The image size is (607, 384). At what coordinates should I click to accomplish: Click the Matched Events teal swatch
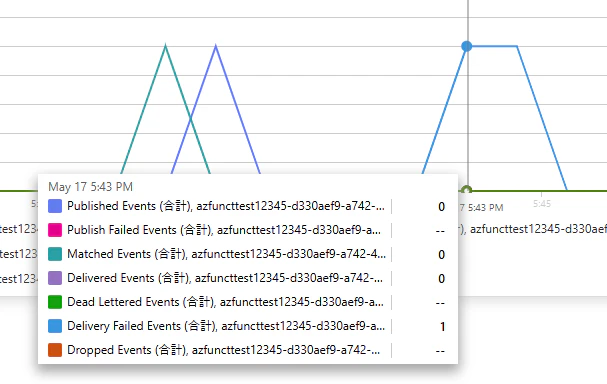(55, 254)
